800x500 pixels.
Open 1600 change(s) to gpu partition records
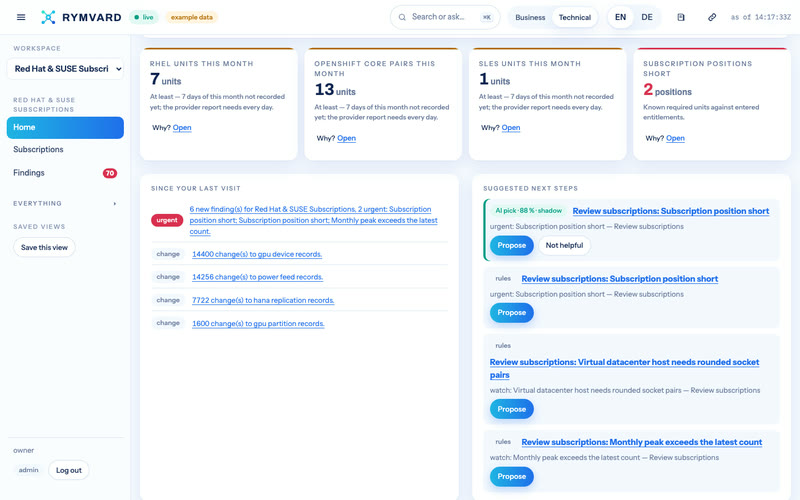coord(258,323)
